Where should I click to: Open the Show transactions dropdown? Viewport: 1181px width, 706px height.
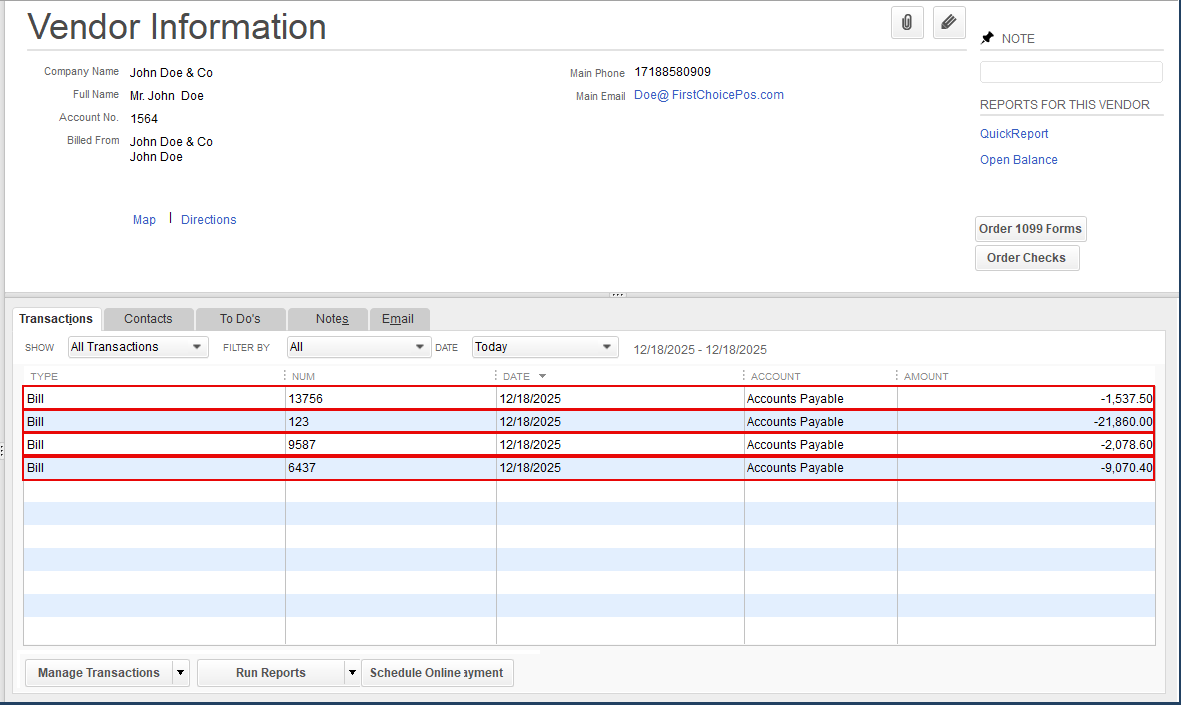pos(138,347)
